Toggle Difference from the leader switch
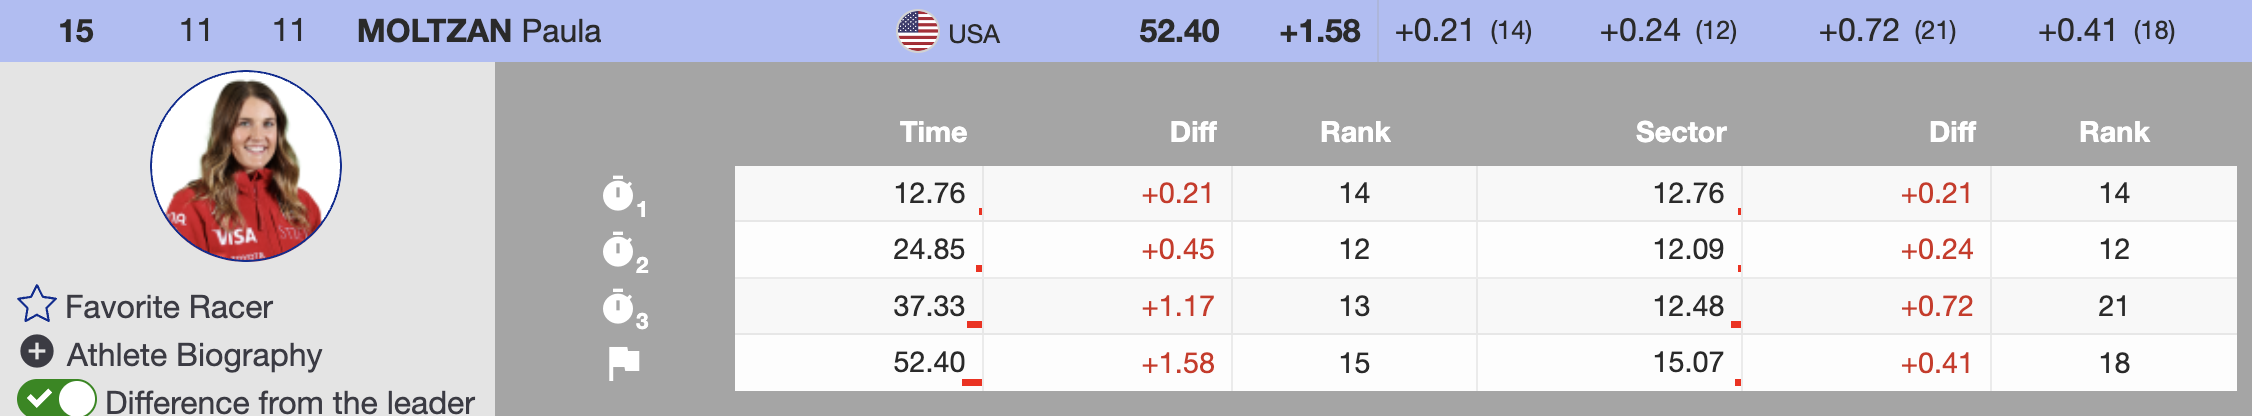 [56, 398]
